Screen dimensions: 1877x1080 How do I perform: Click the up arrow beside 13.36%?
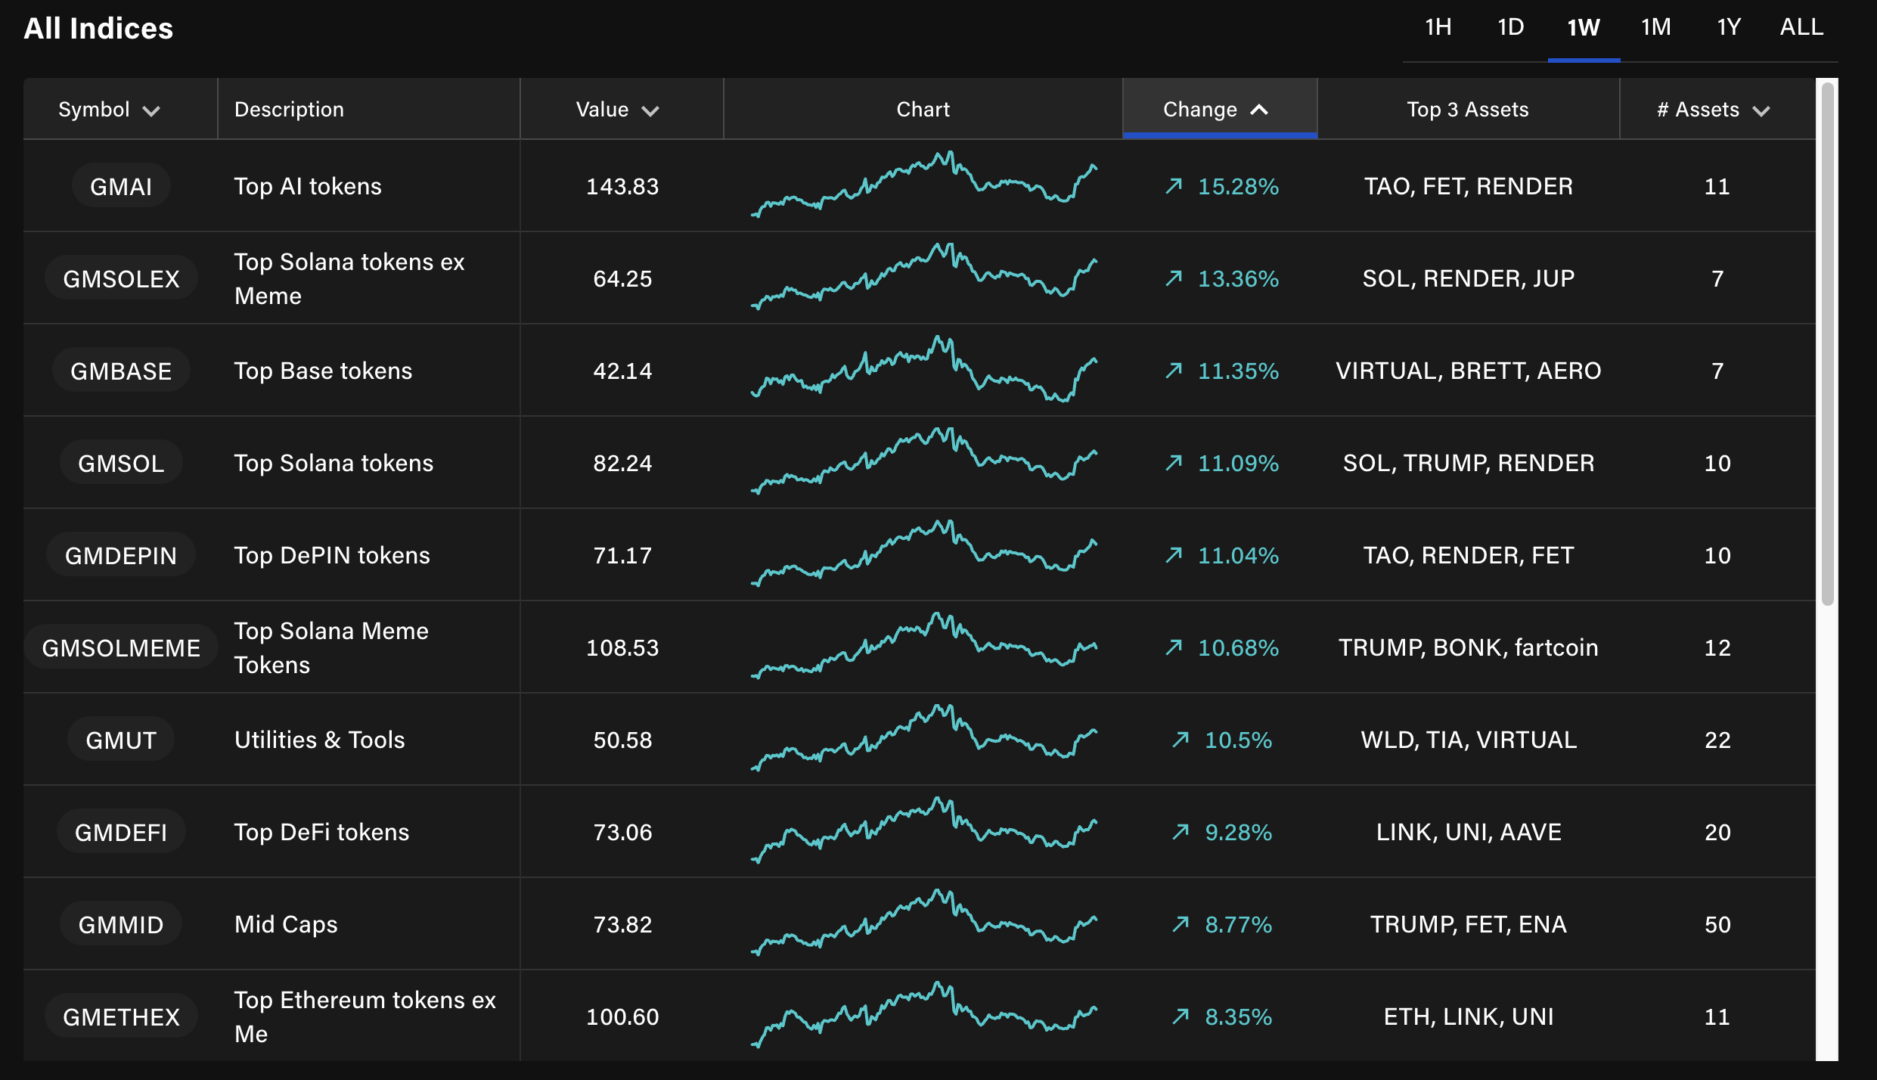click(1174, 278)
